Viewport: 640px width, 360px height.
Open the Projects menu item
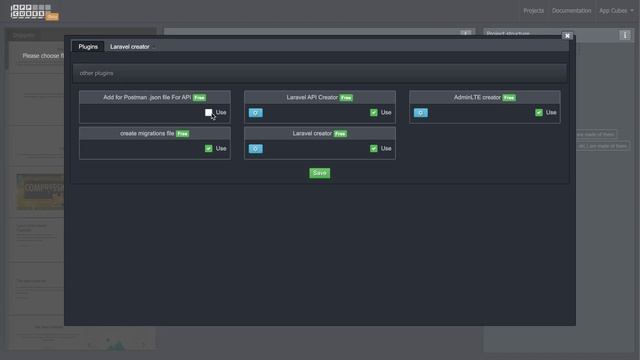[533, 11]
